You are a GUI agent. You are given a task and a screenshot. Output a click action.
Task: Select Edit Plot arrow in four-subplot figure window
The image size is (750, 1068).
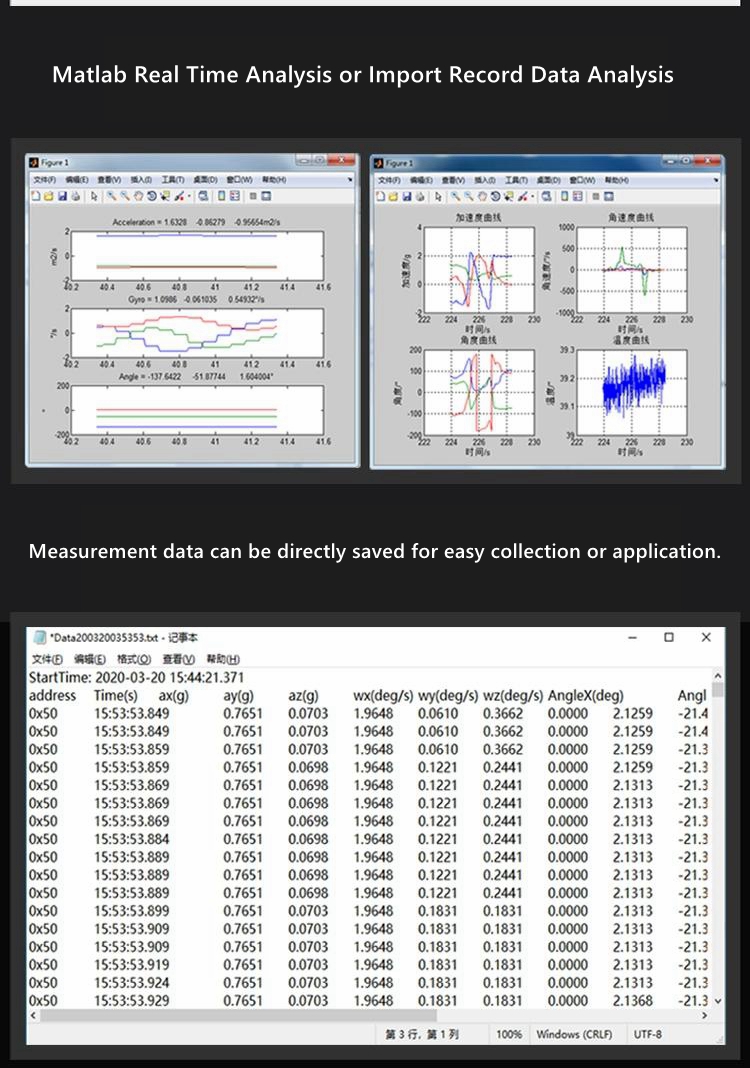click(439, 197)
